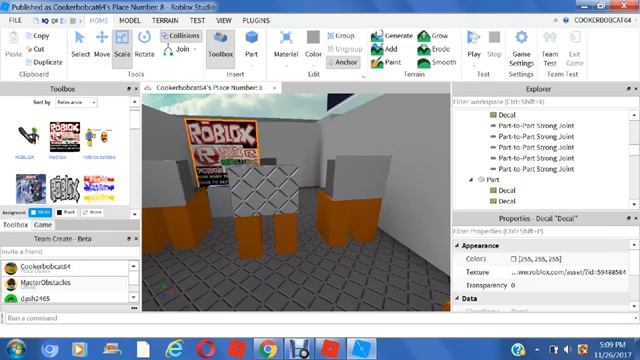Viewport: 640px width, 360px height.
Task: Switch to the TEST ribbon tab
Action: [197, 20]
